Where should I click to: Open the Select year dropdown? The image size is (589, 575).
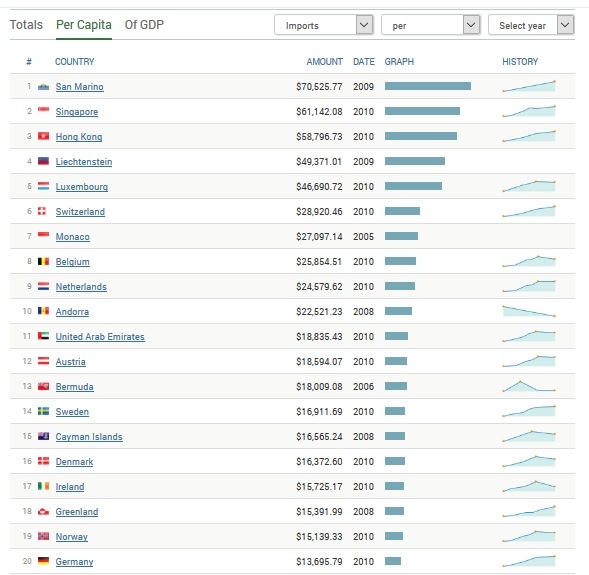(531, 25)
